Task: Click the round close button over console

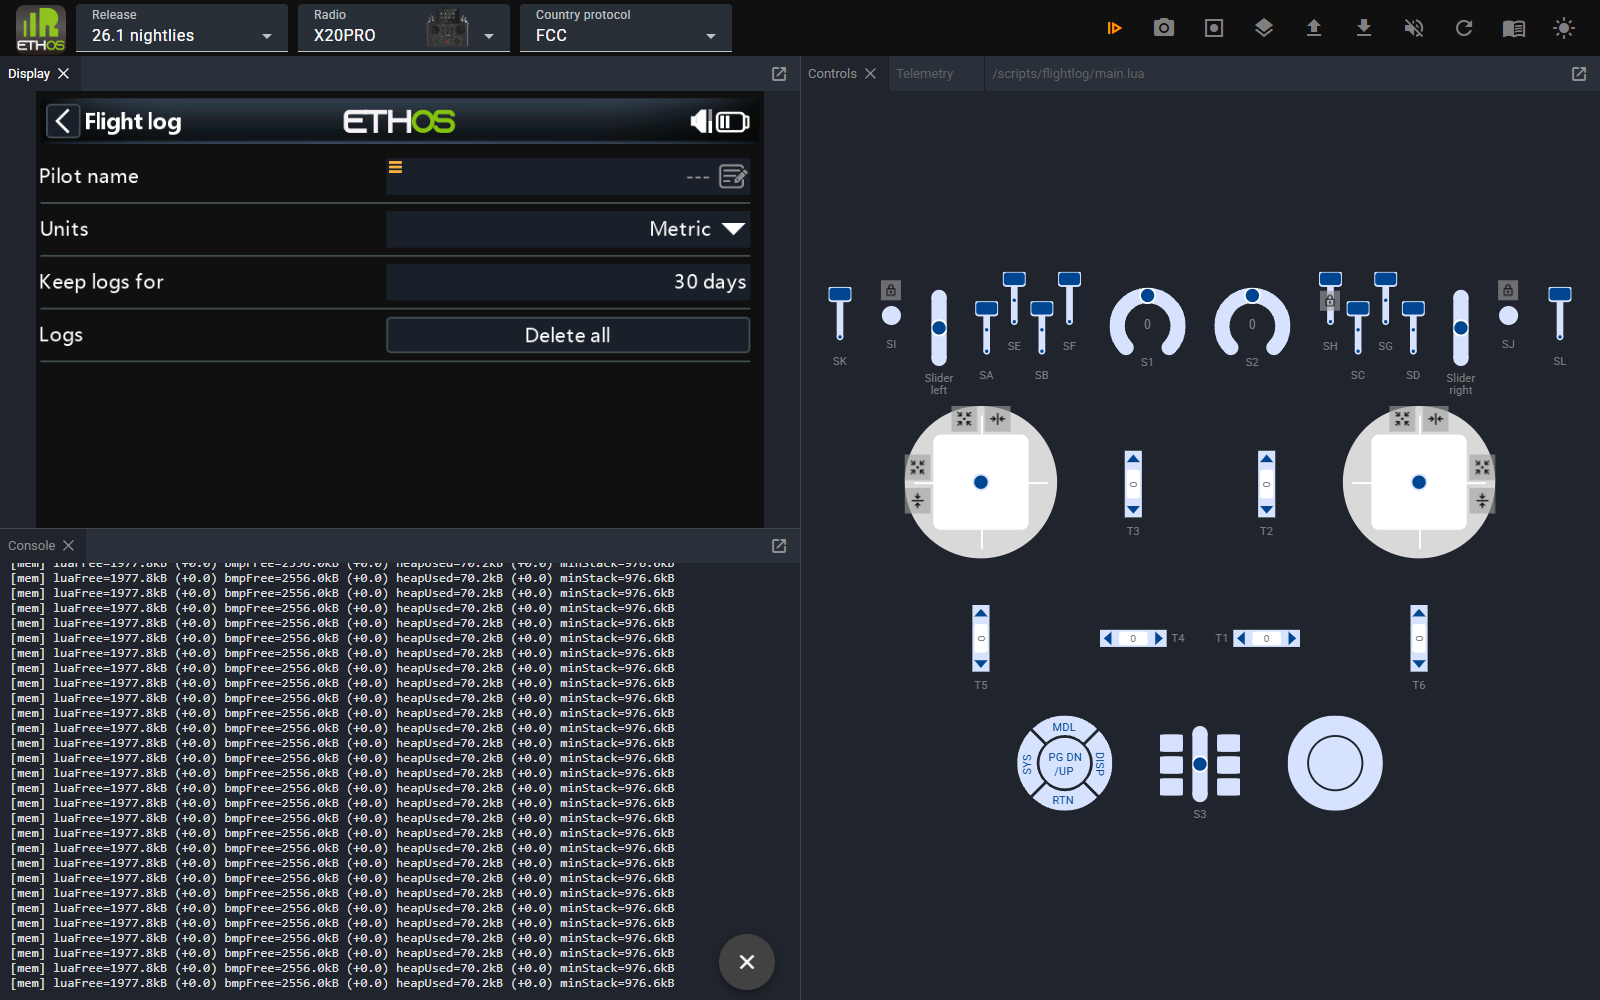Action: click(x=747, y=962)
